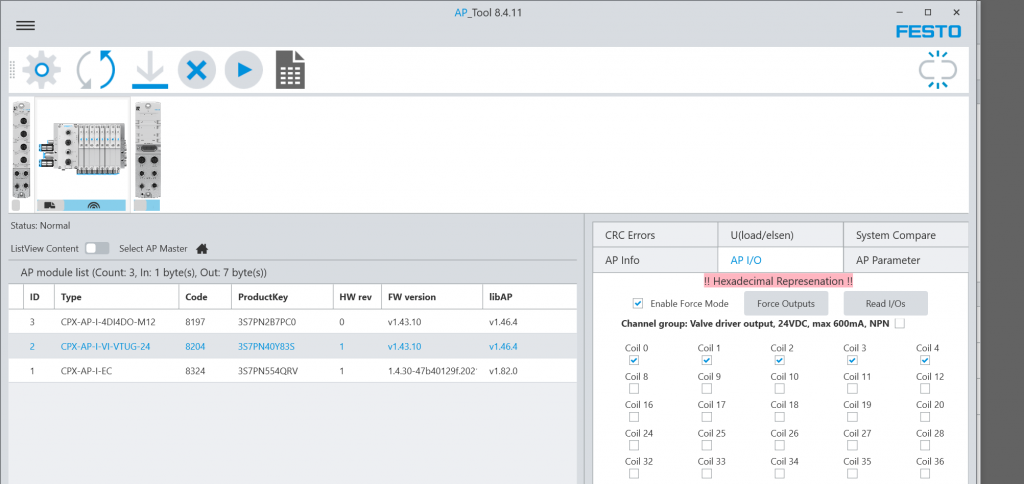Open the hamburger menu

tap(25, 25)
